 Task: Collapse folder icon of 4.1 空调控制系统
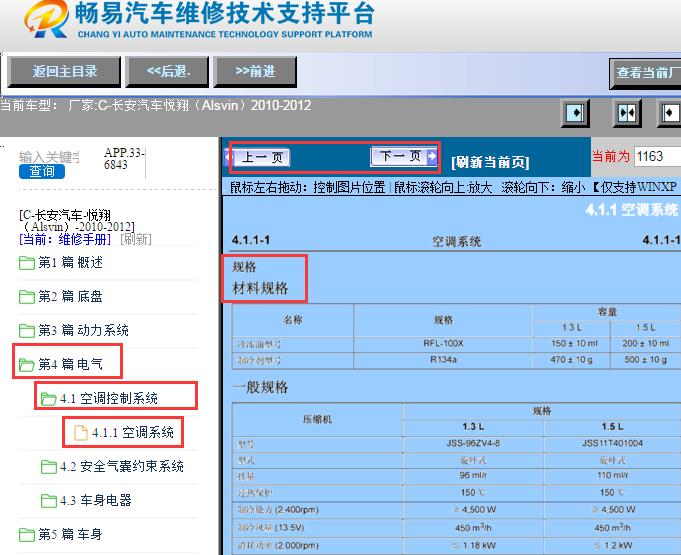(x=48, y=398)
